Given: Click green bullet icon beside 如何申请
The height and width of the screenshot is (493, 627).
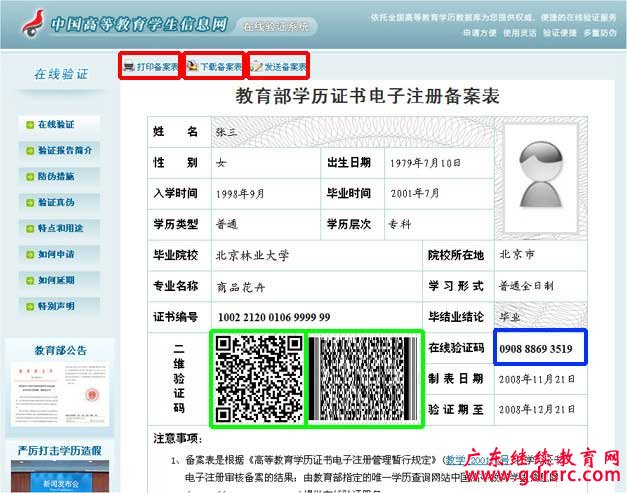Looking at the screenshot, I should point(30,255).
